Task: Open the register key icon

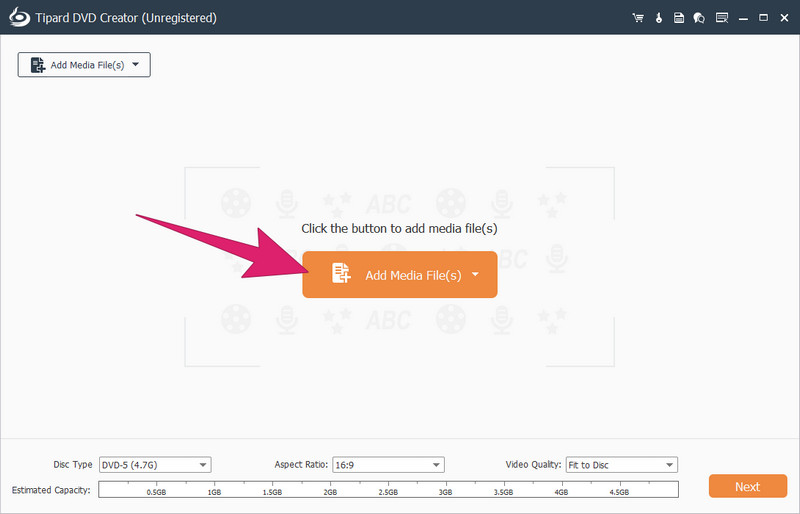Action: click(659, 18)
